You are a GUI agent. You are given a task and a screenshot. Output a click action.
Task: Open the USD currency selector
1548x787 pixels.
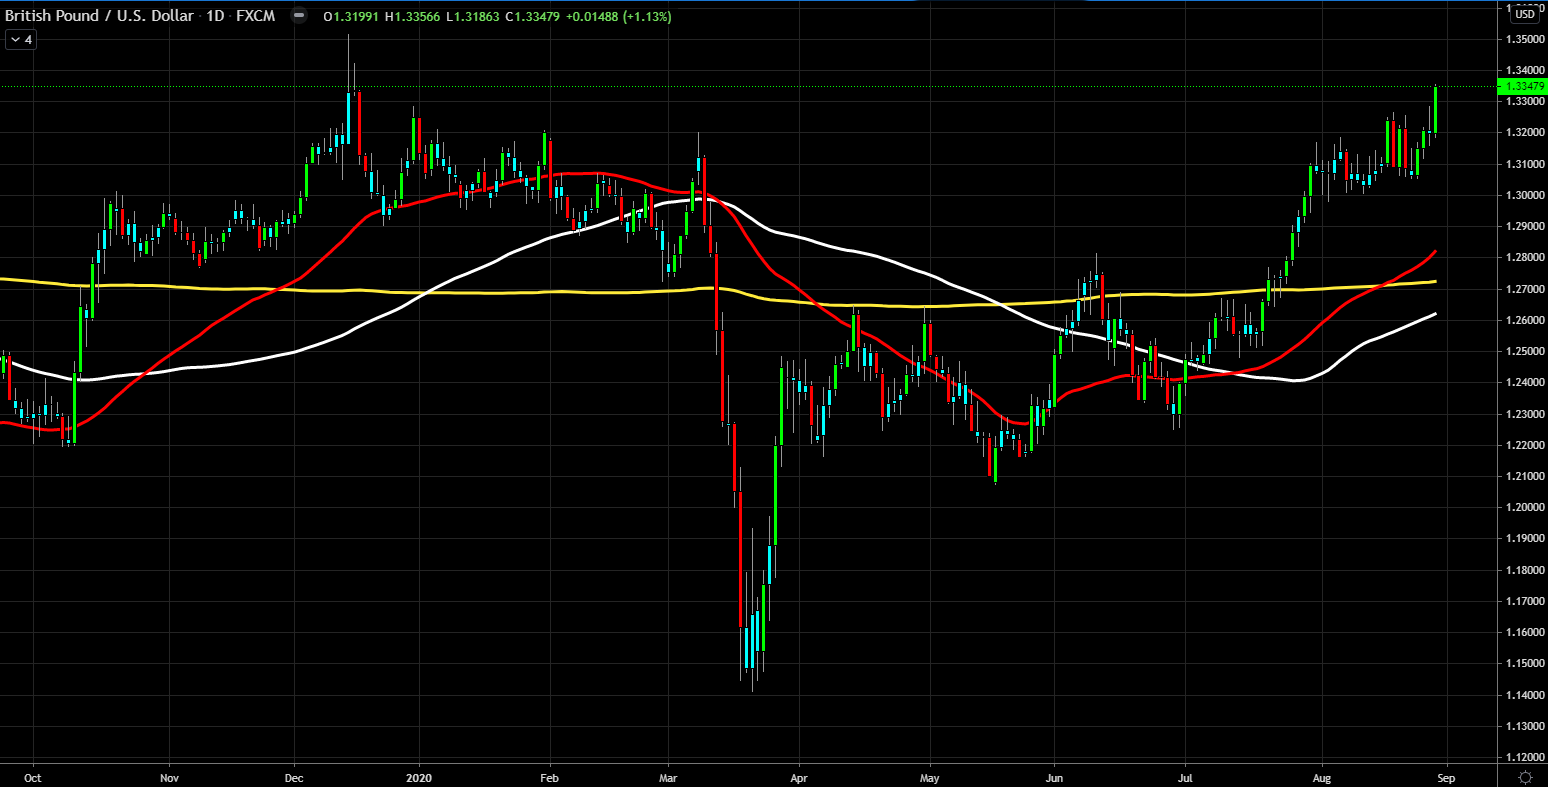click(x=1525, y=13)
